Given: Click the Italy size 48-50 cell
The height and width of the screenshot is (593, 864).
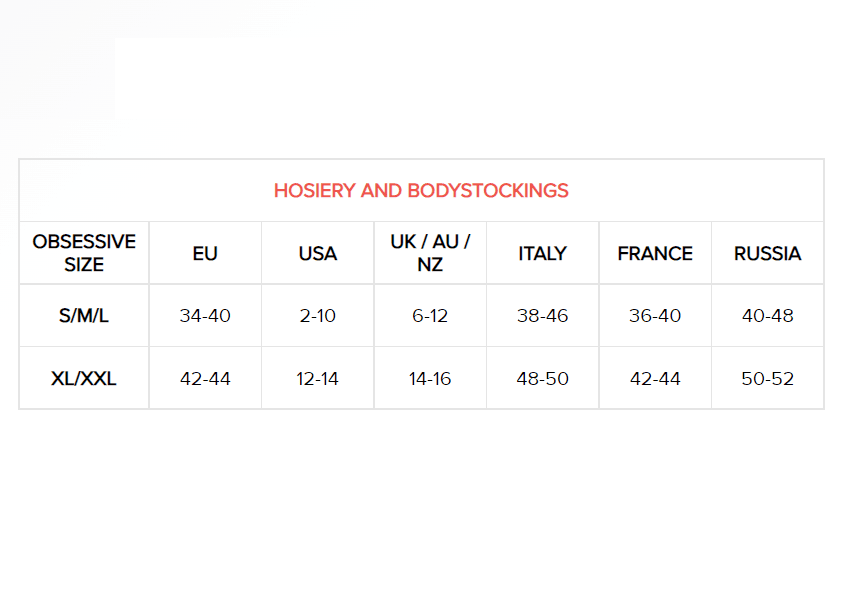Looking at the screenshot, I should [x=542, y=379].
